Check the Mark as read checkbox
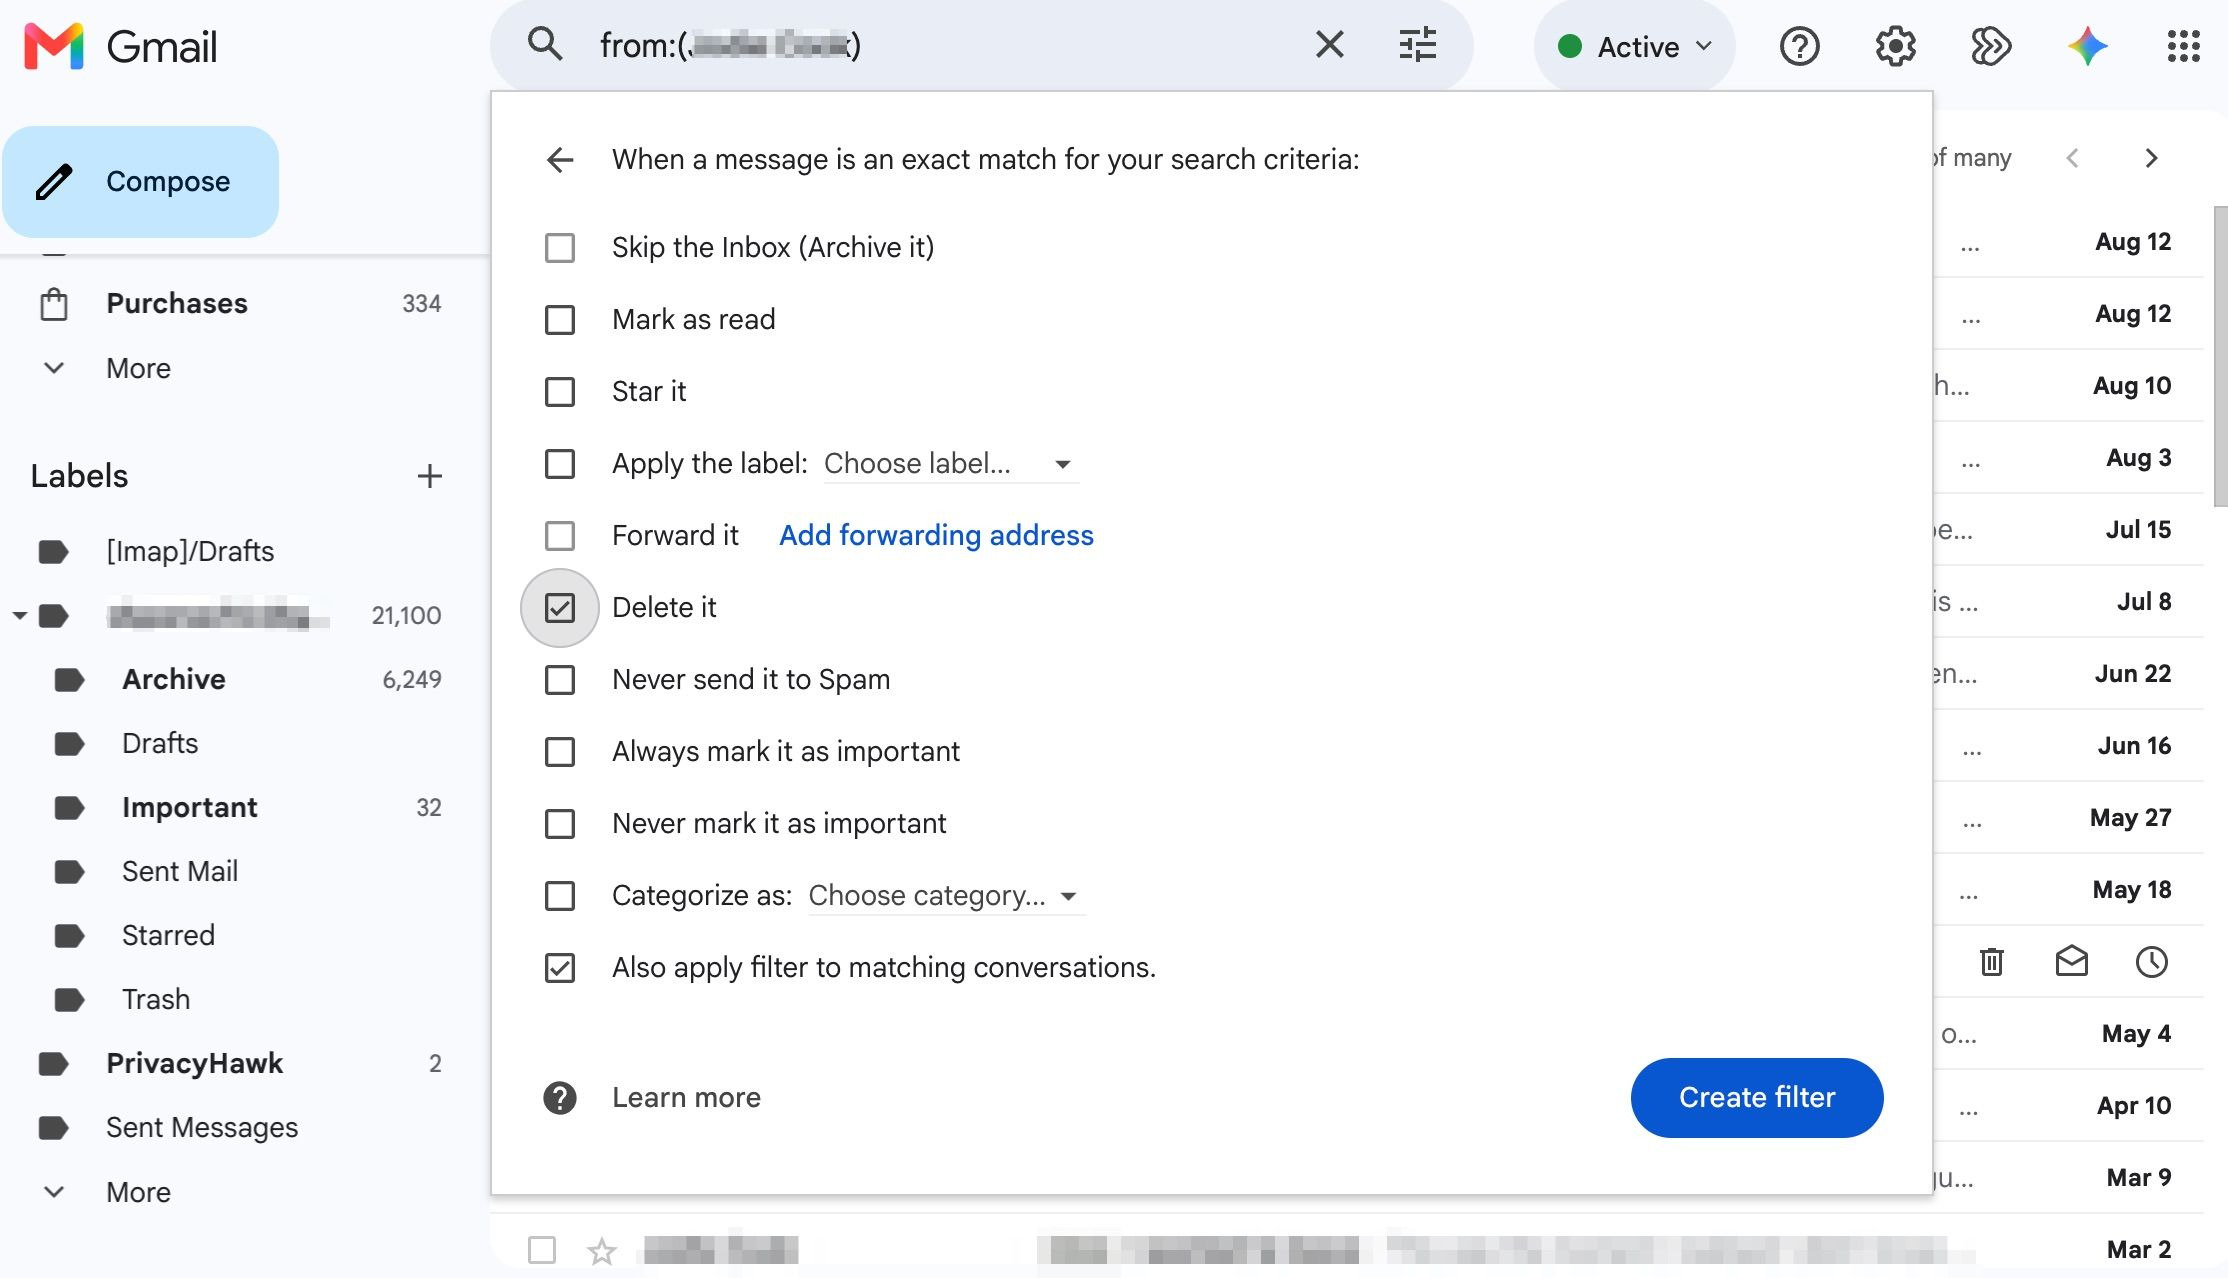Viewport: 2228px width, 1278px height. tap(560, 320)
